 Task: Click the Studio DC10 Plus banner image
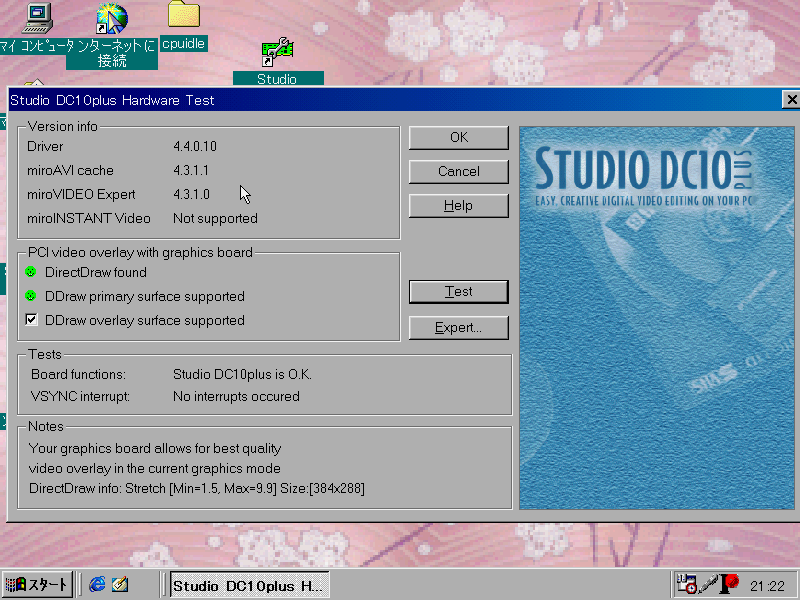657,318
